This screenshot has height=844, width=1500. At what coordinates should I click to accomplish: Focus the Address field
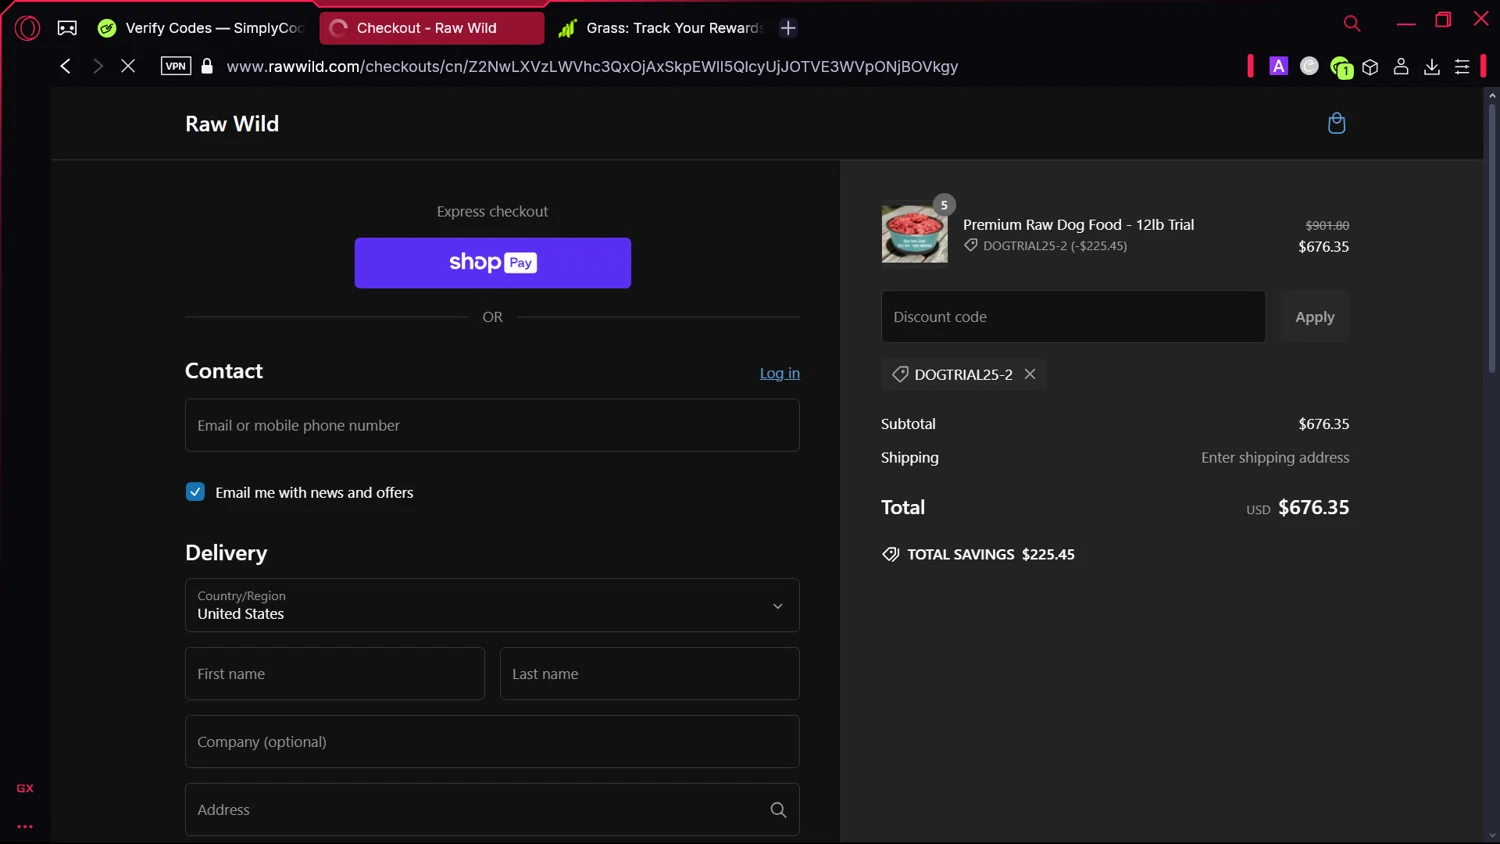492,809
